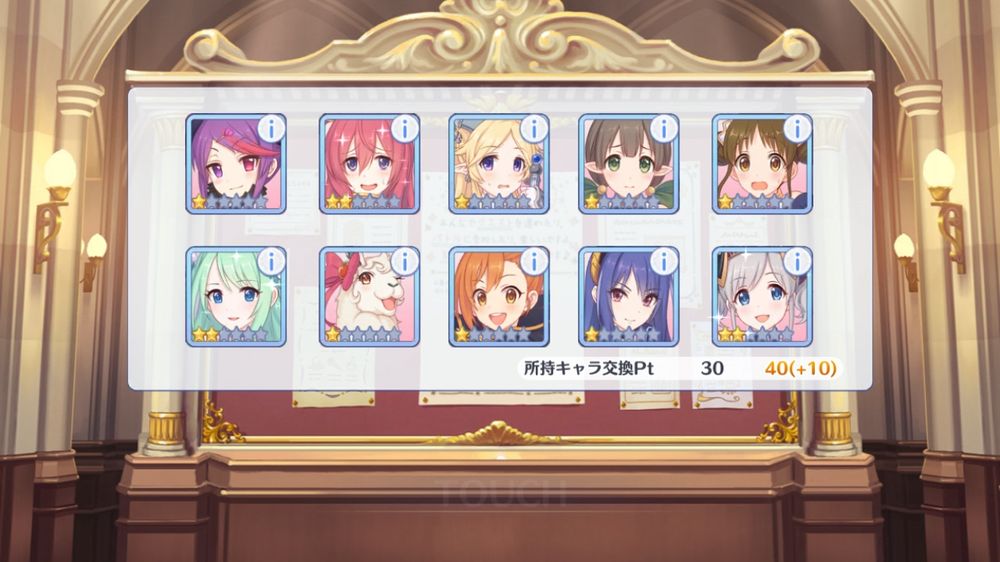This screenshot has height=562, width=1000.
Task: Select the red-haired two-star character portrait
Action: coord(369,164)
